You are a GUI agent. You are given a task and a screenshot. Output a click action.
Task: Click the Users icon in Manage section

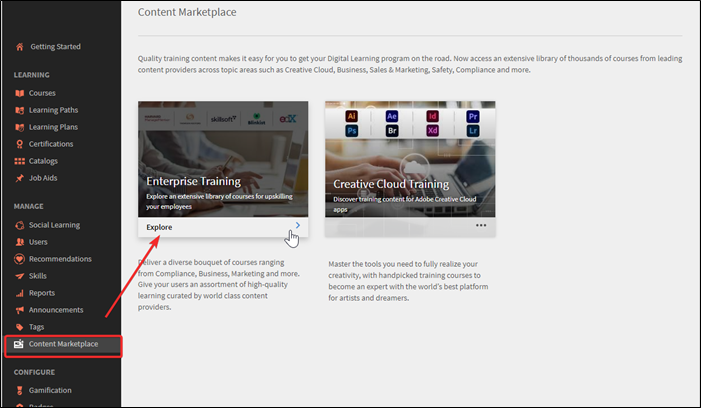[20, 242]
